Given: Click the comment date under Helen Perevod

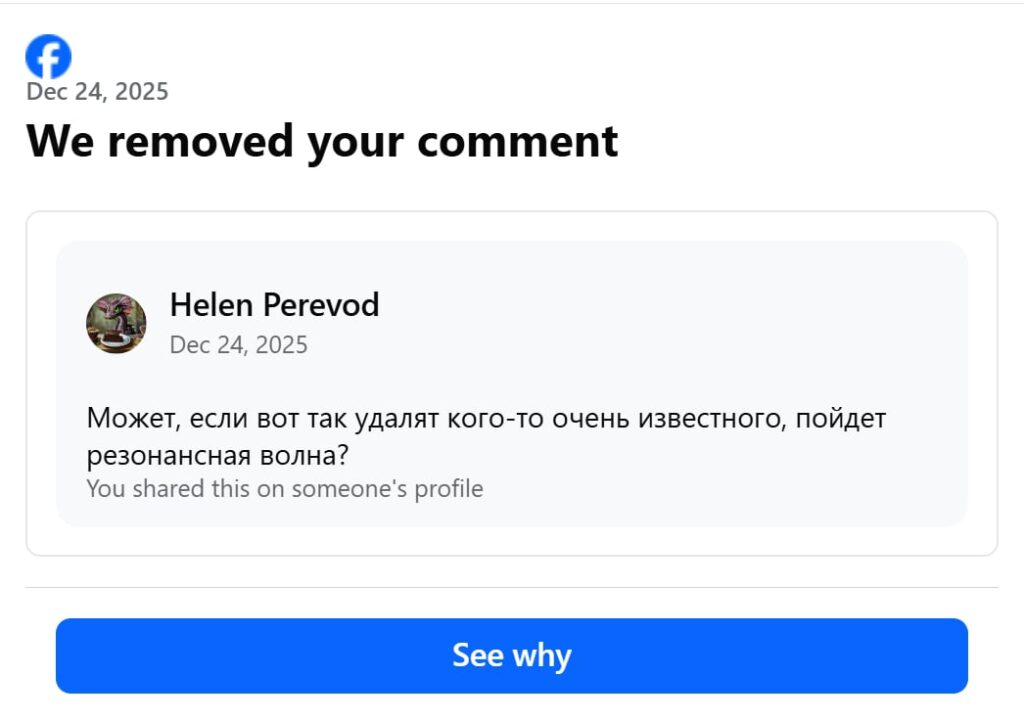Looking at the screenshot, I should coord(238,345).
